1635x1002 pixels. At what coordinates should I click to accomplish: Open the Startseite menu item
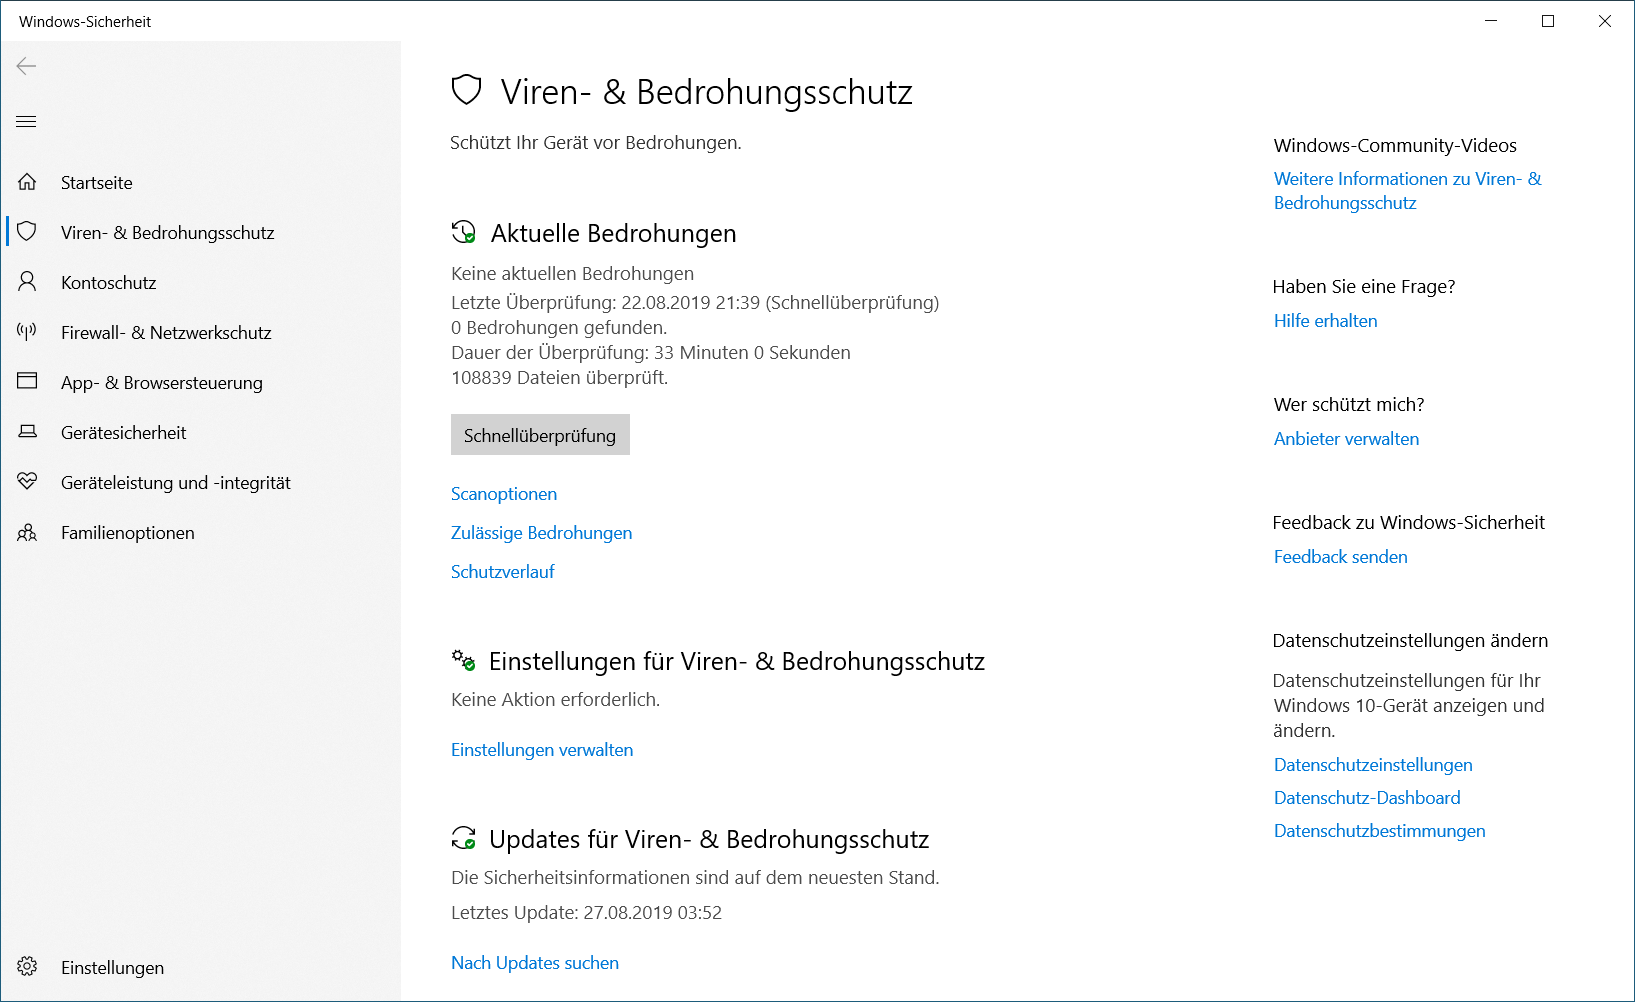pos(200,182)
